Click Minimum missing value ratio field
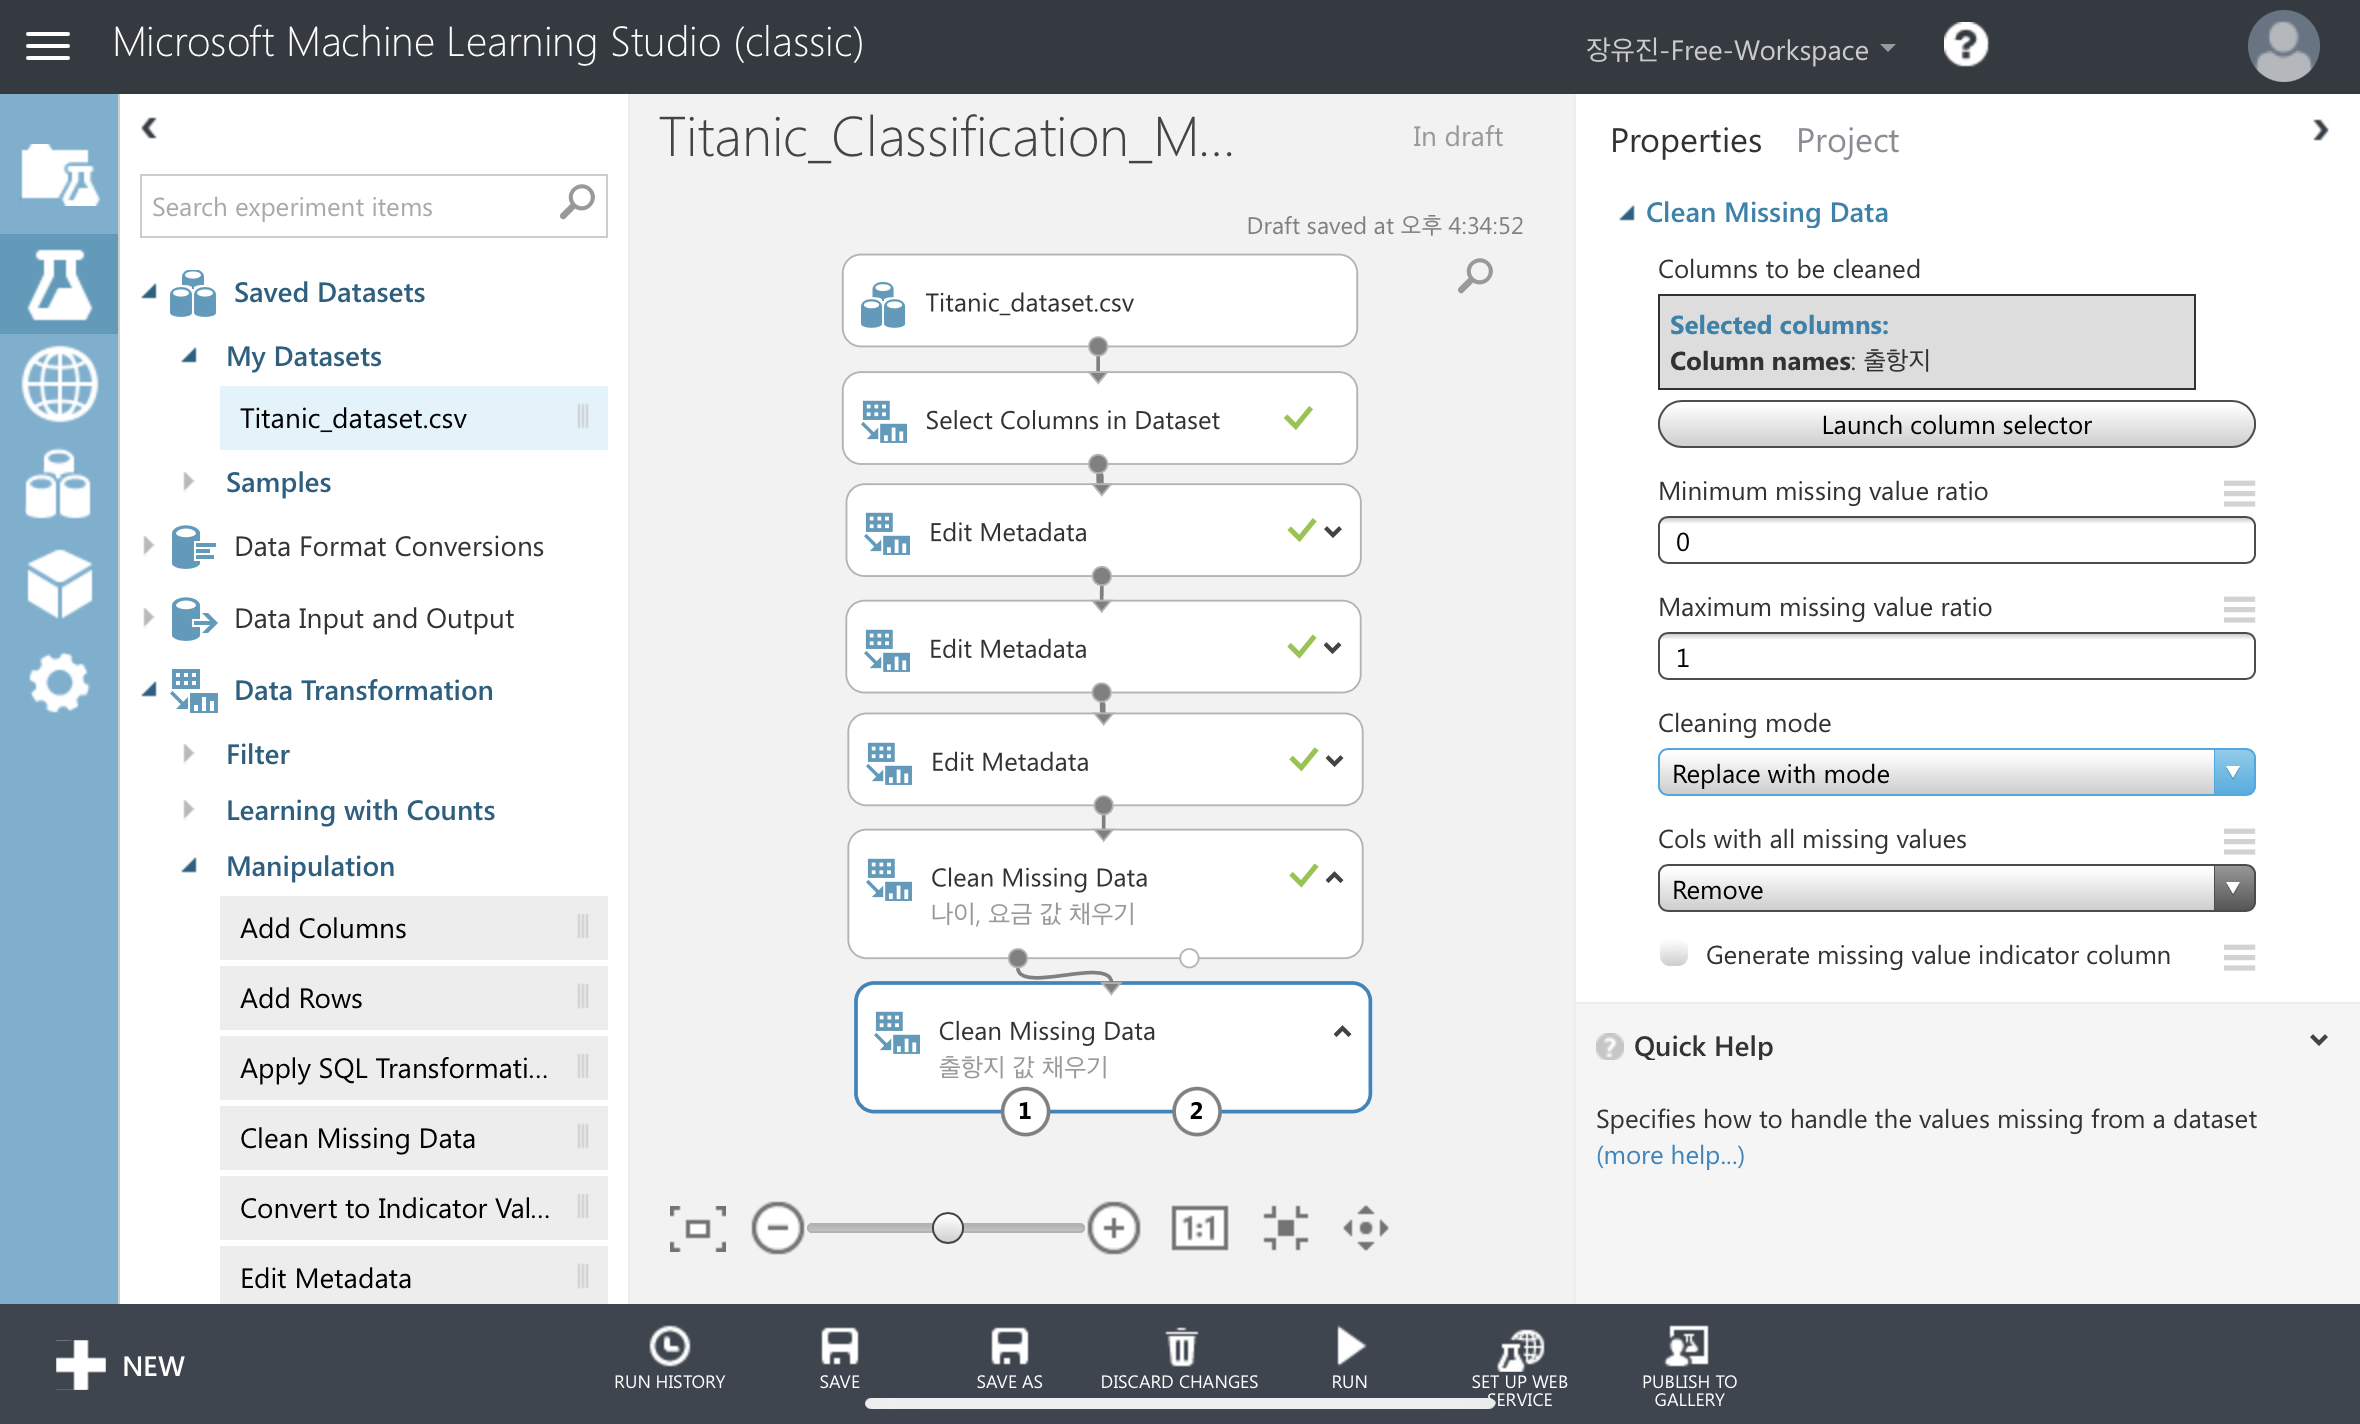This screenshot has height=1424, width=2360. [1956, 541]
